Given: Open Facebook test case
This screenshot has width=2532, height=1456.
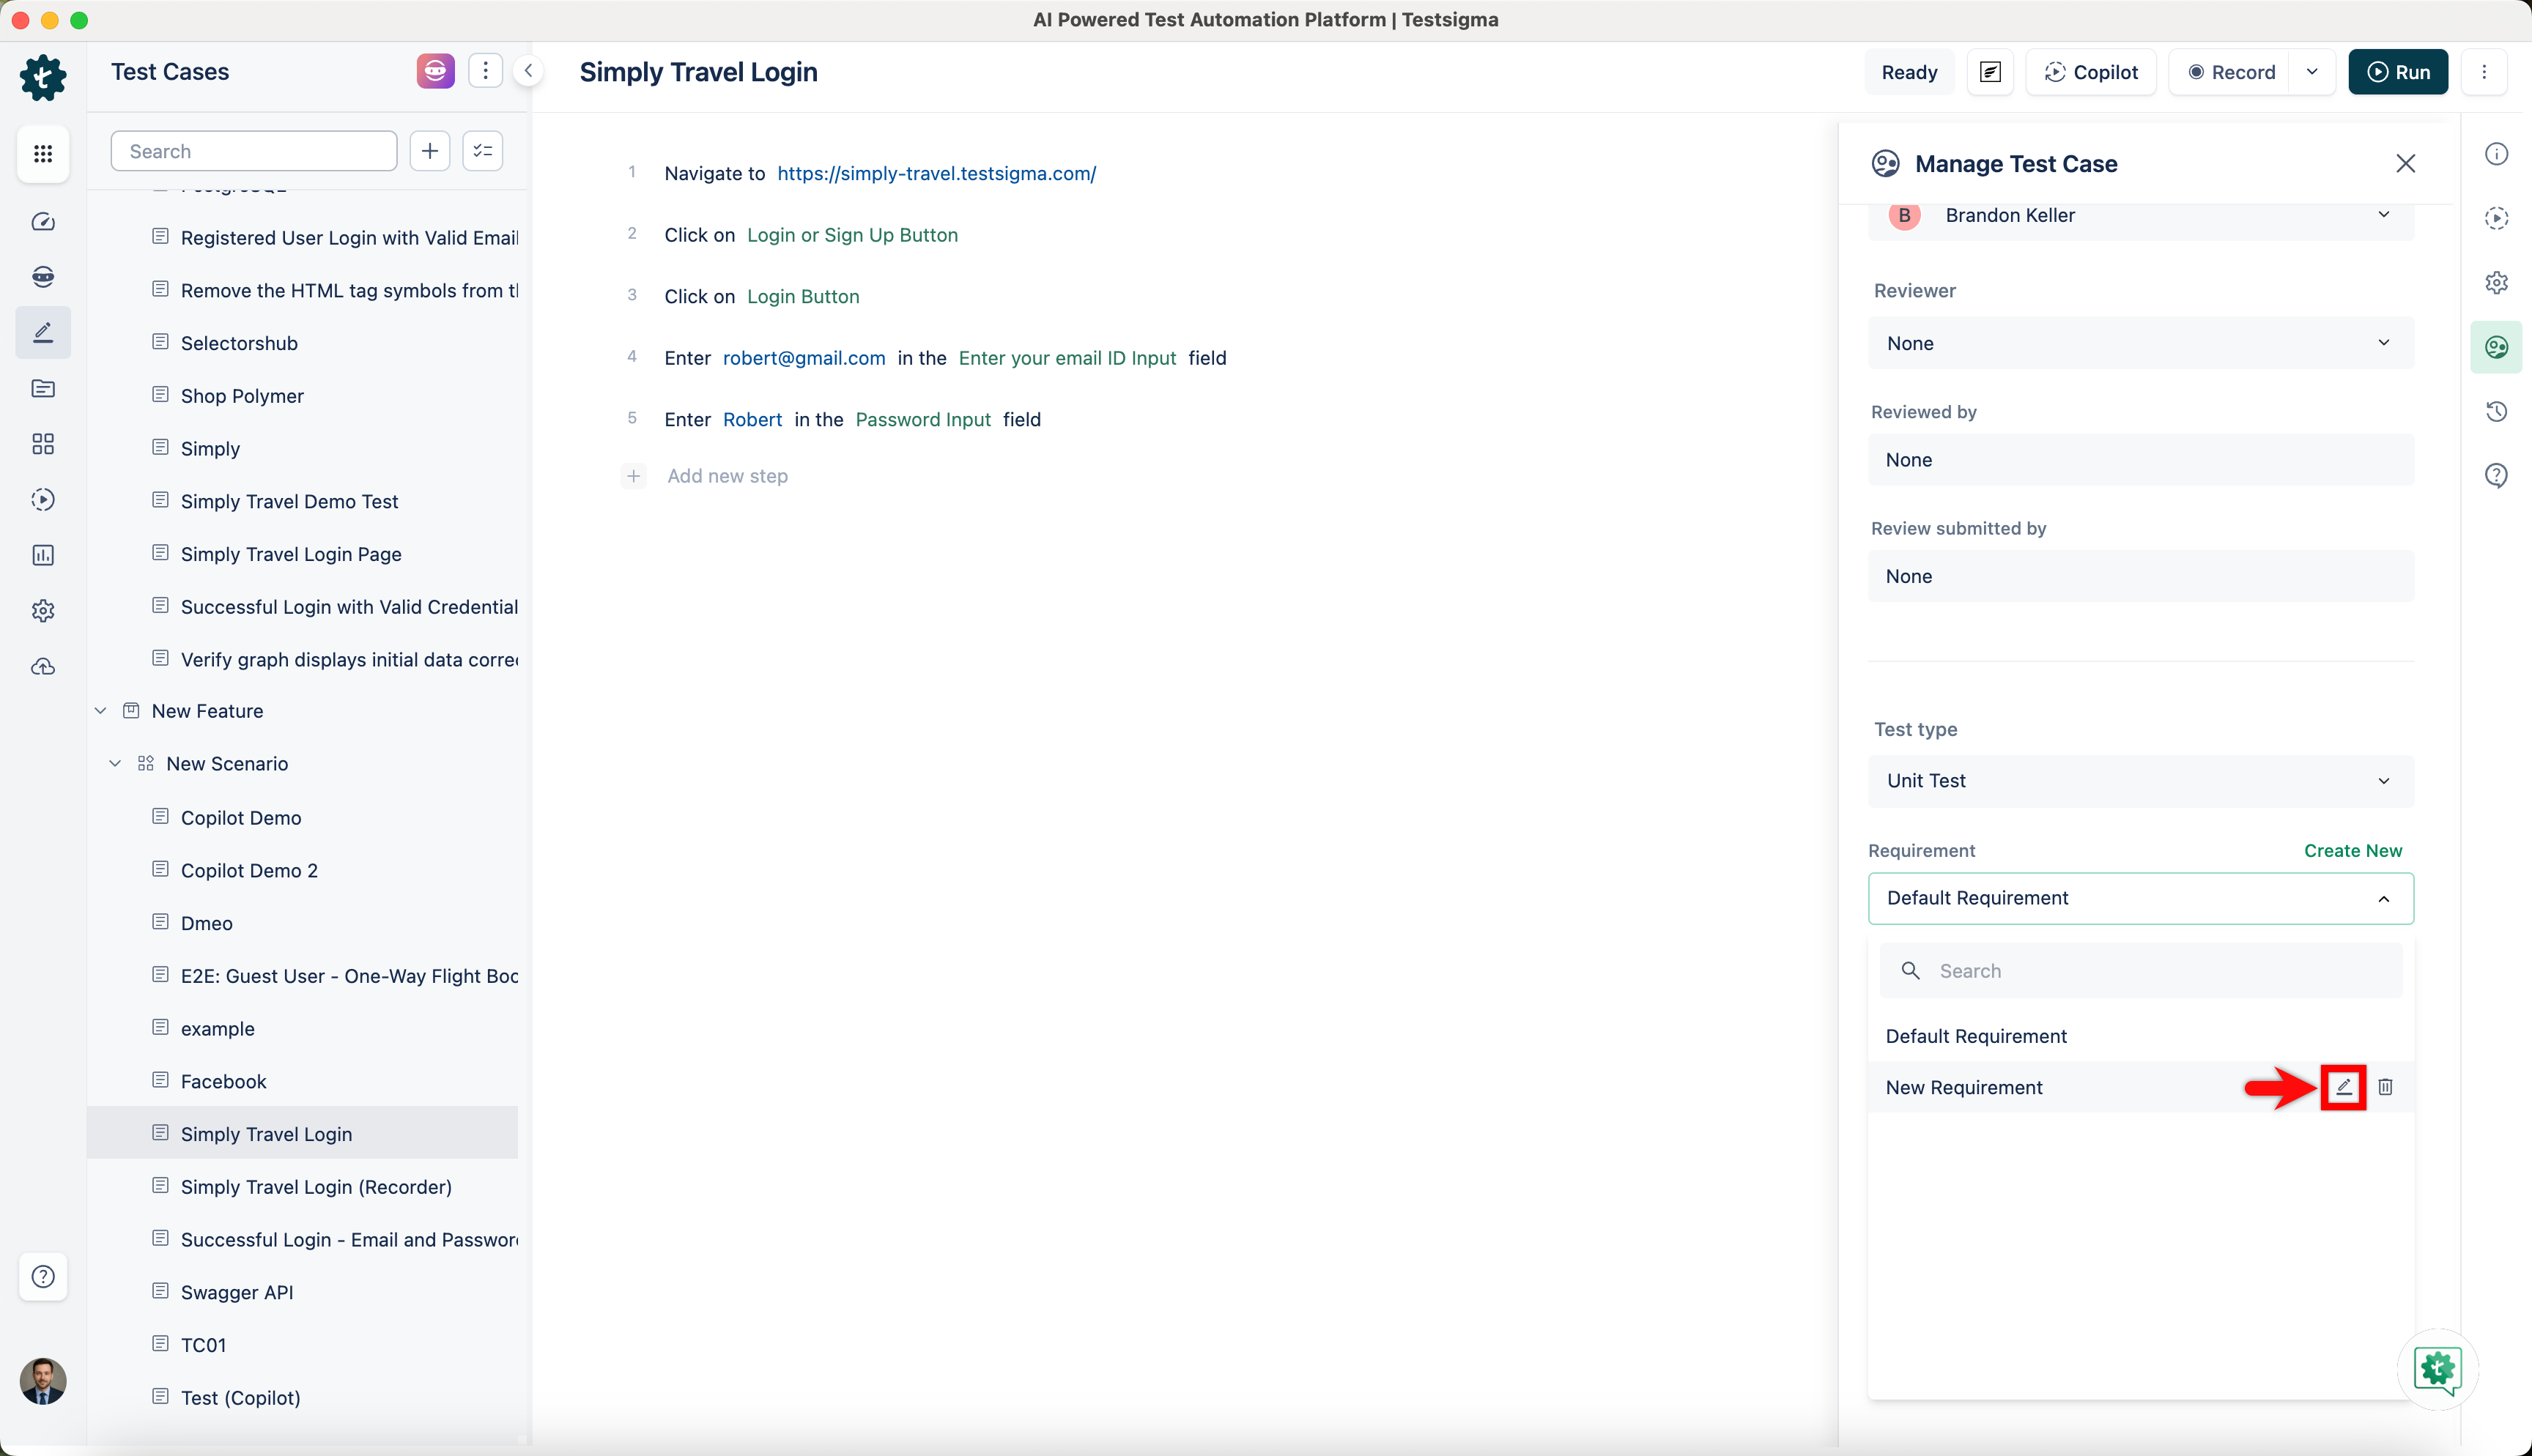Looking at the screenshot, I should (224, 1081).
